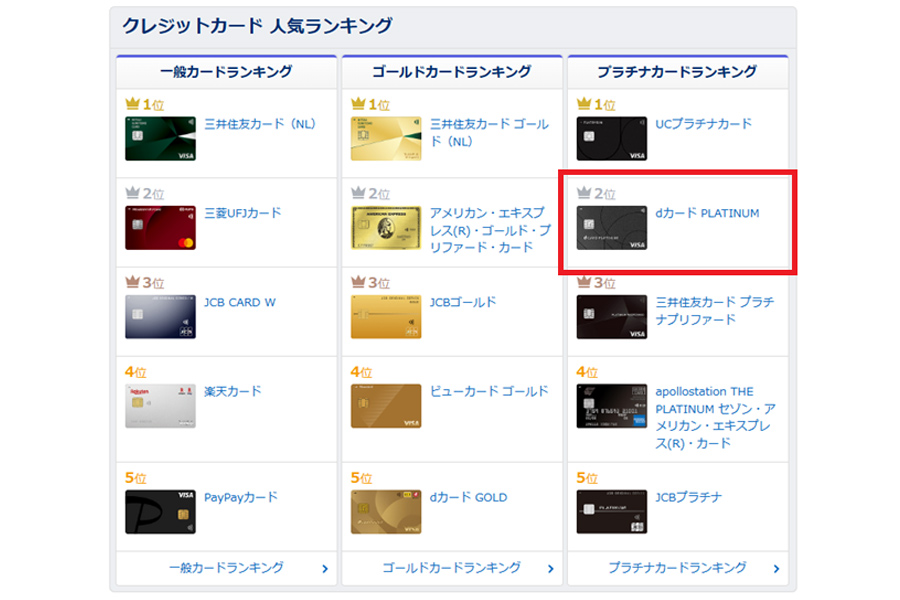Open the 三菱UFJカード card image
This screenshot has height=600, width=900.
(160, 227)
